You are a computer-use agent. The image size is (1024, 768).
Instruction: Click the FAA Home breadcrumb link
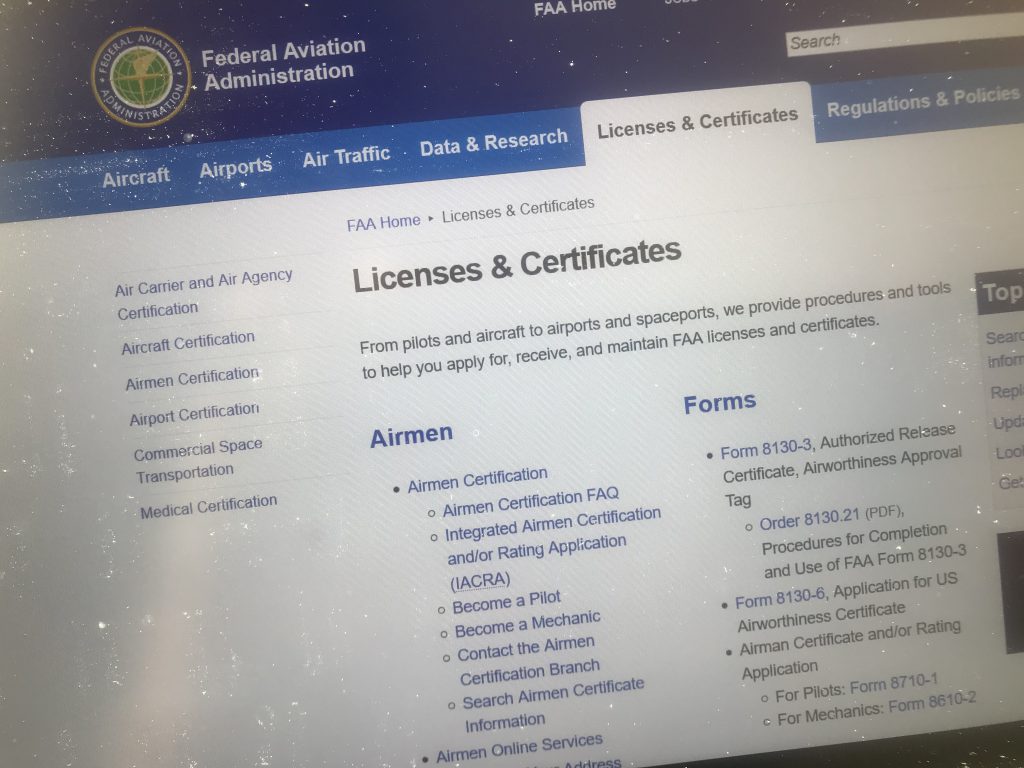click(x=383, y=223)
